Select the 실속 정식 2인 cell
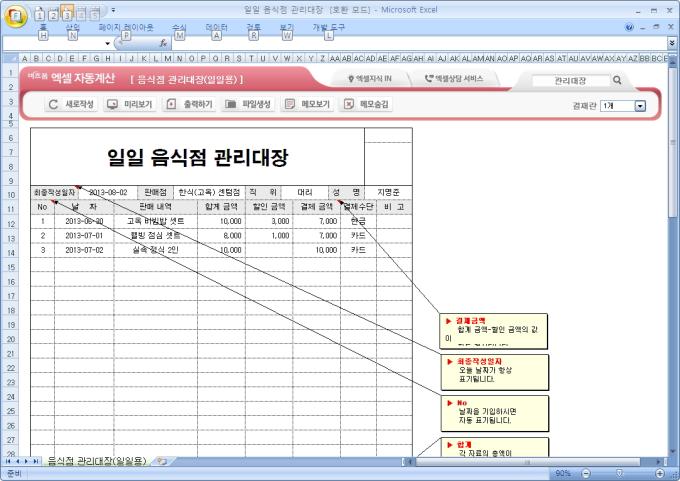This screenshot has width=680, height=481. (156, 250)
